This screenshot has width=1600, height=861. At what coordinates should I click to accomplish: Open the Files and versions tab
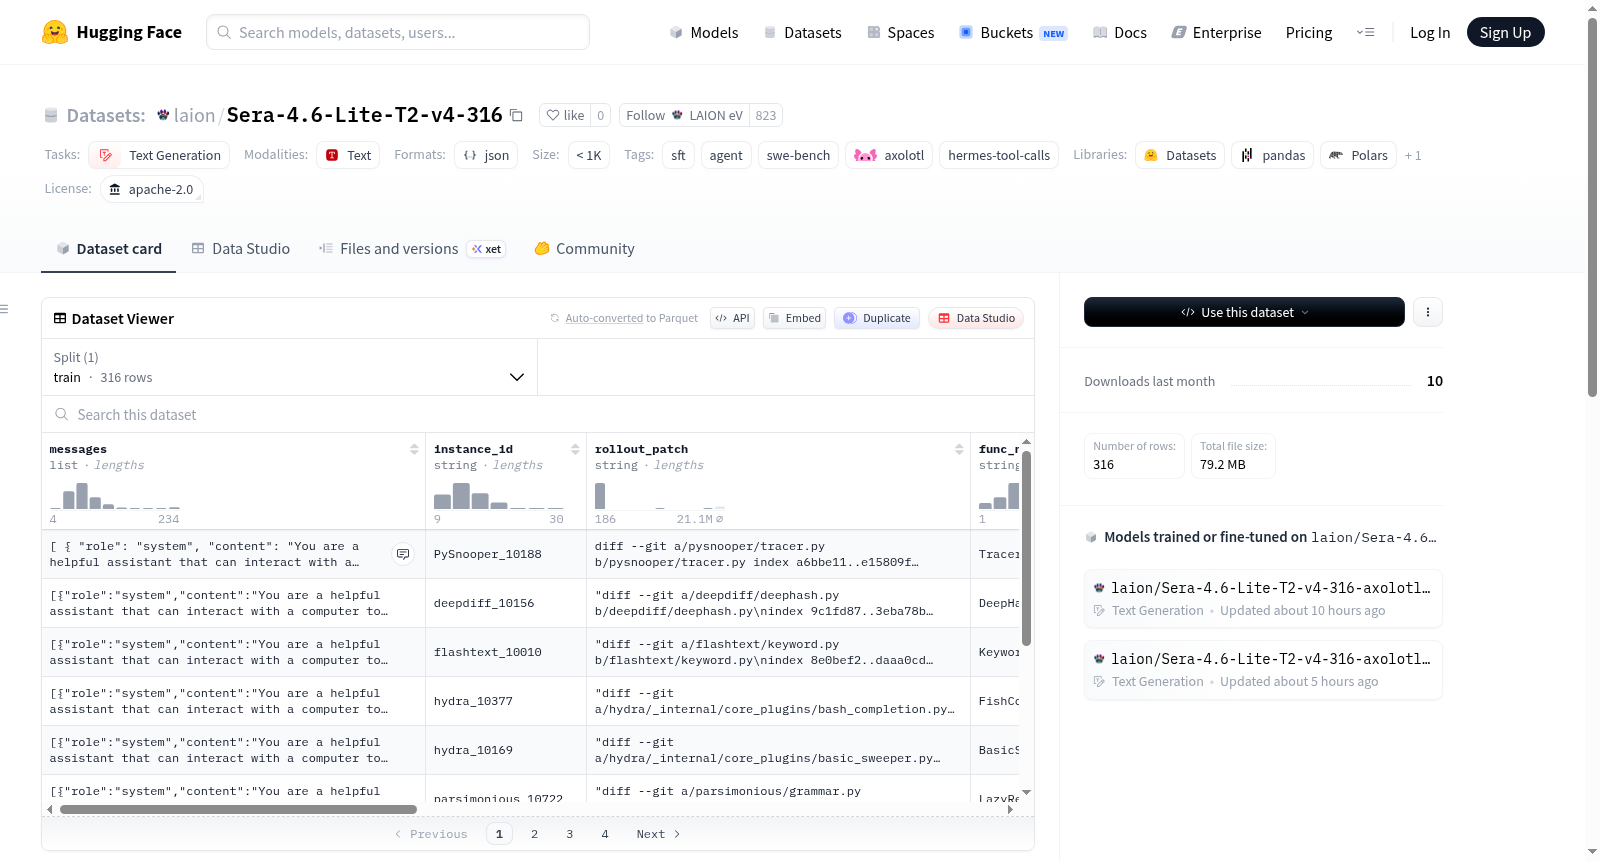pos(412,248)
